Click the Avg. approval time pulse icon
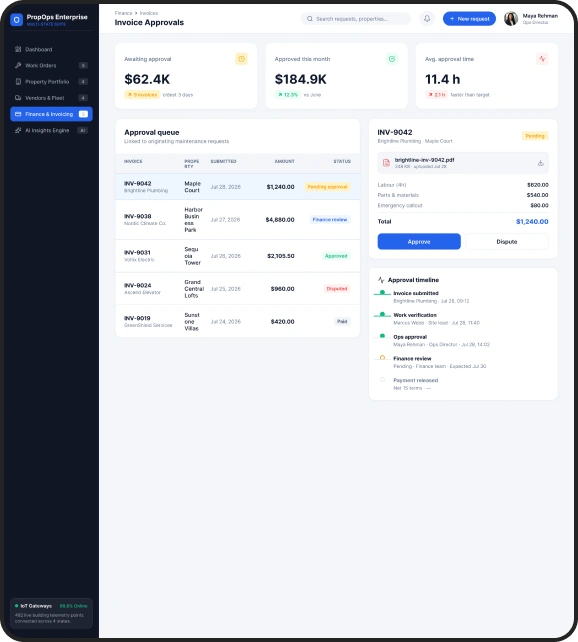This screenshot has width=578, height=642. click(x=542, y=59)
